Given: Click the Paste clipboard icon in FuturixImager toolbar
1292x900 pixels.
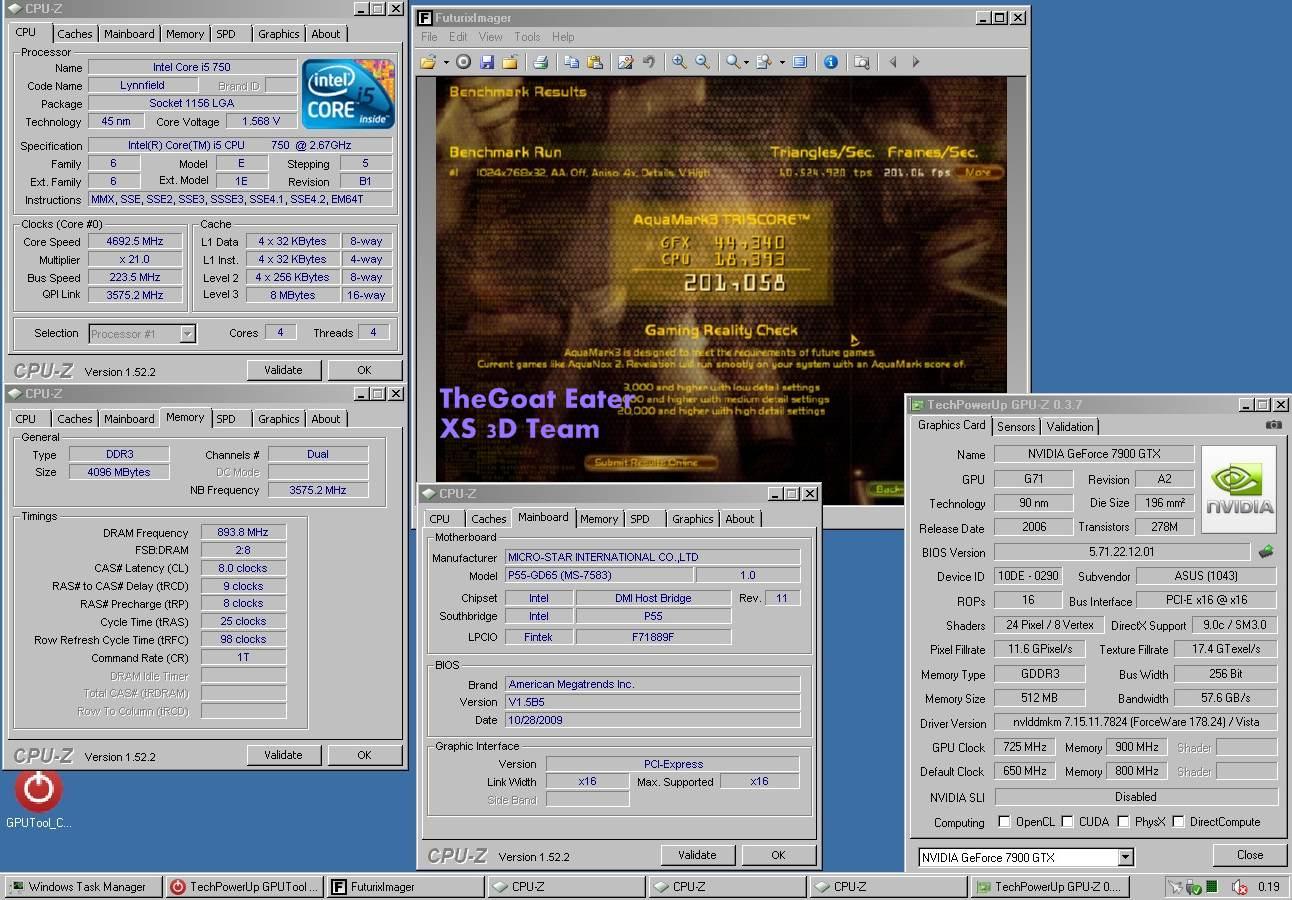Looking at the screenshot, I should coord(595,62).
